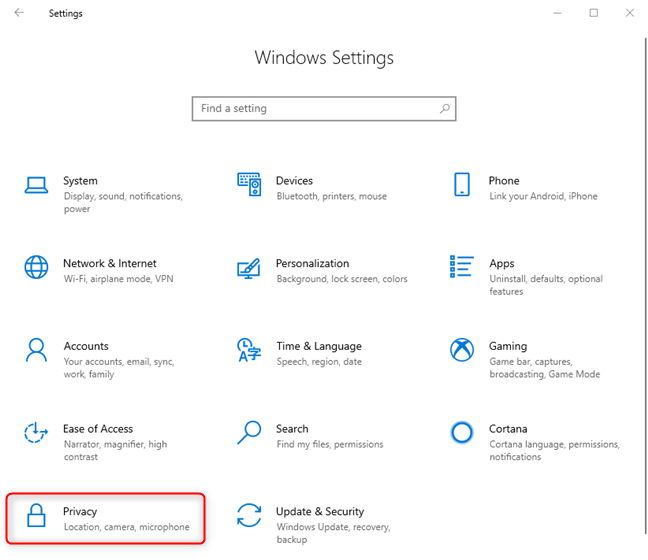Click the Cortana circle icon
This screenshot has height=560, width=648.
point(462,433)
